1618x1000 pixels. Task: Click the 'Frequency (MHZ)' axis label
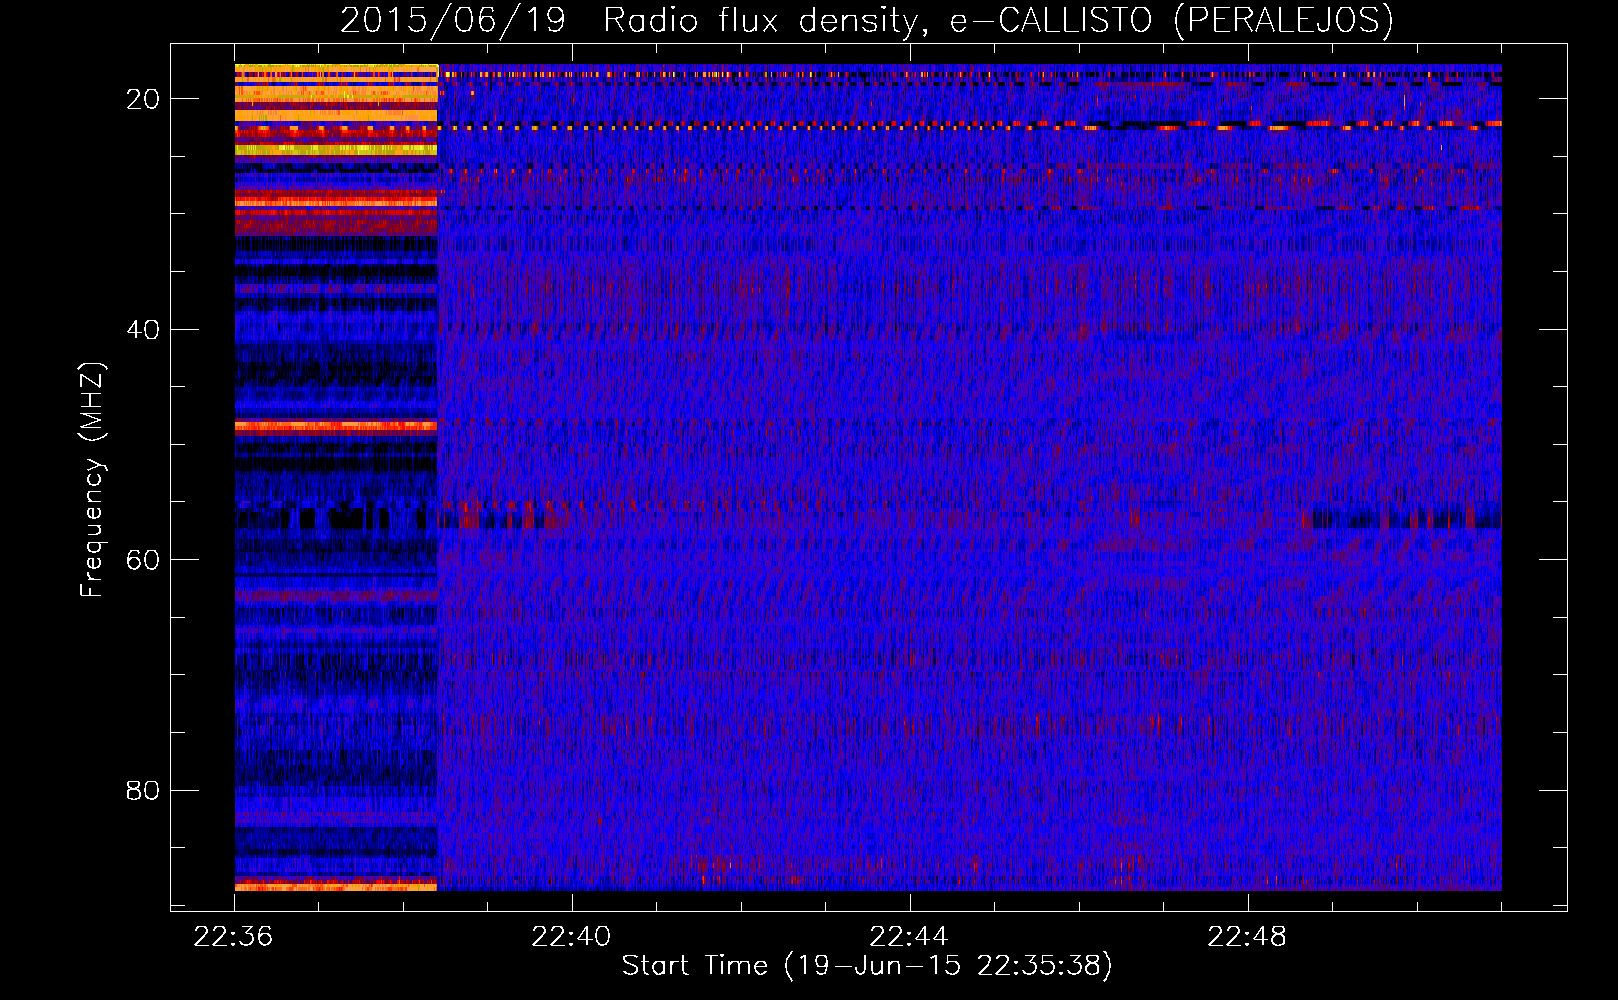pyautogui.click(x=92, y=480)
